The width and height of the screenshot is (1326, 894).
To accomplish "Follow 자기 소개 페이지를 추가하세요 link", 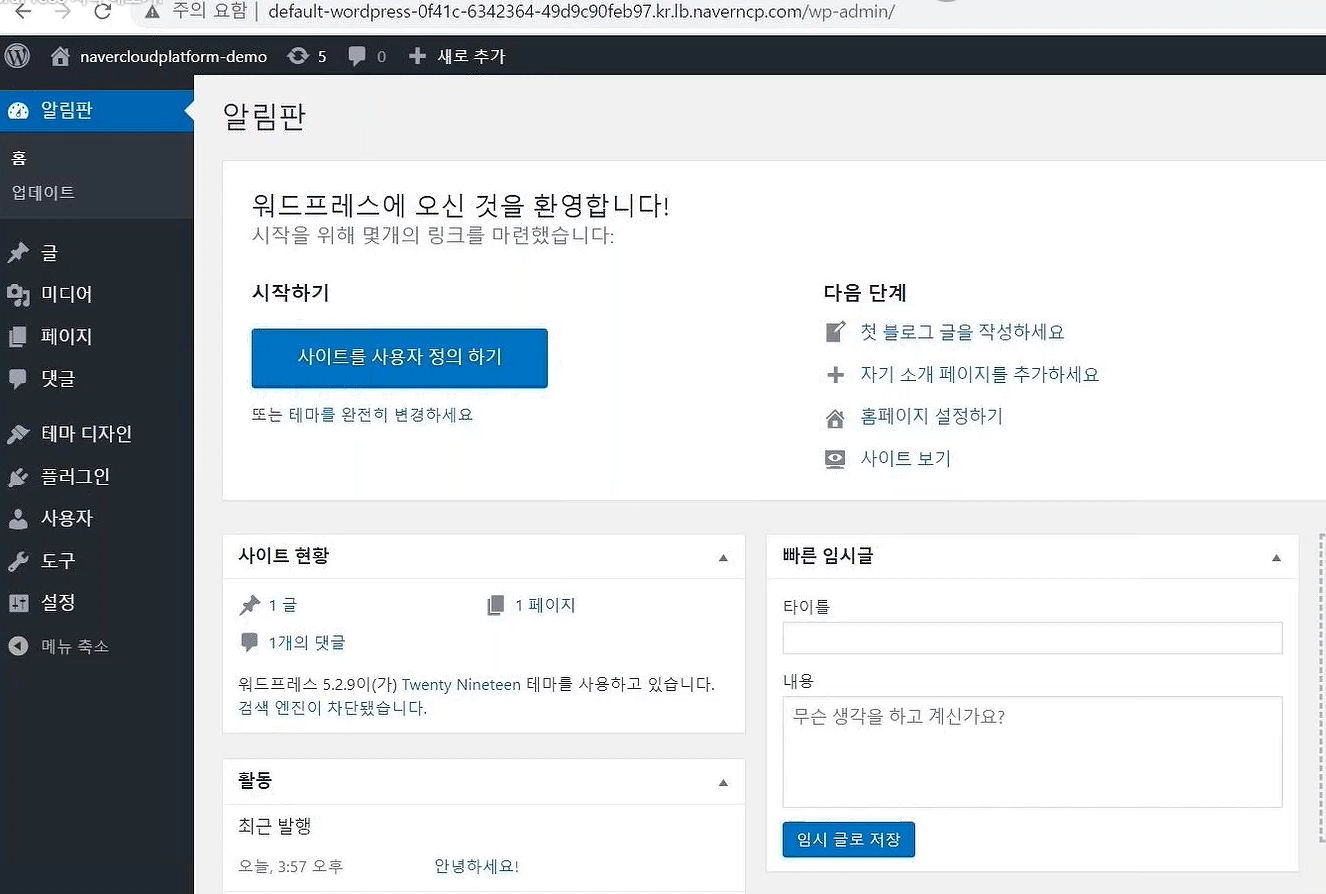I will (980, 375).
